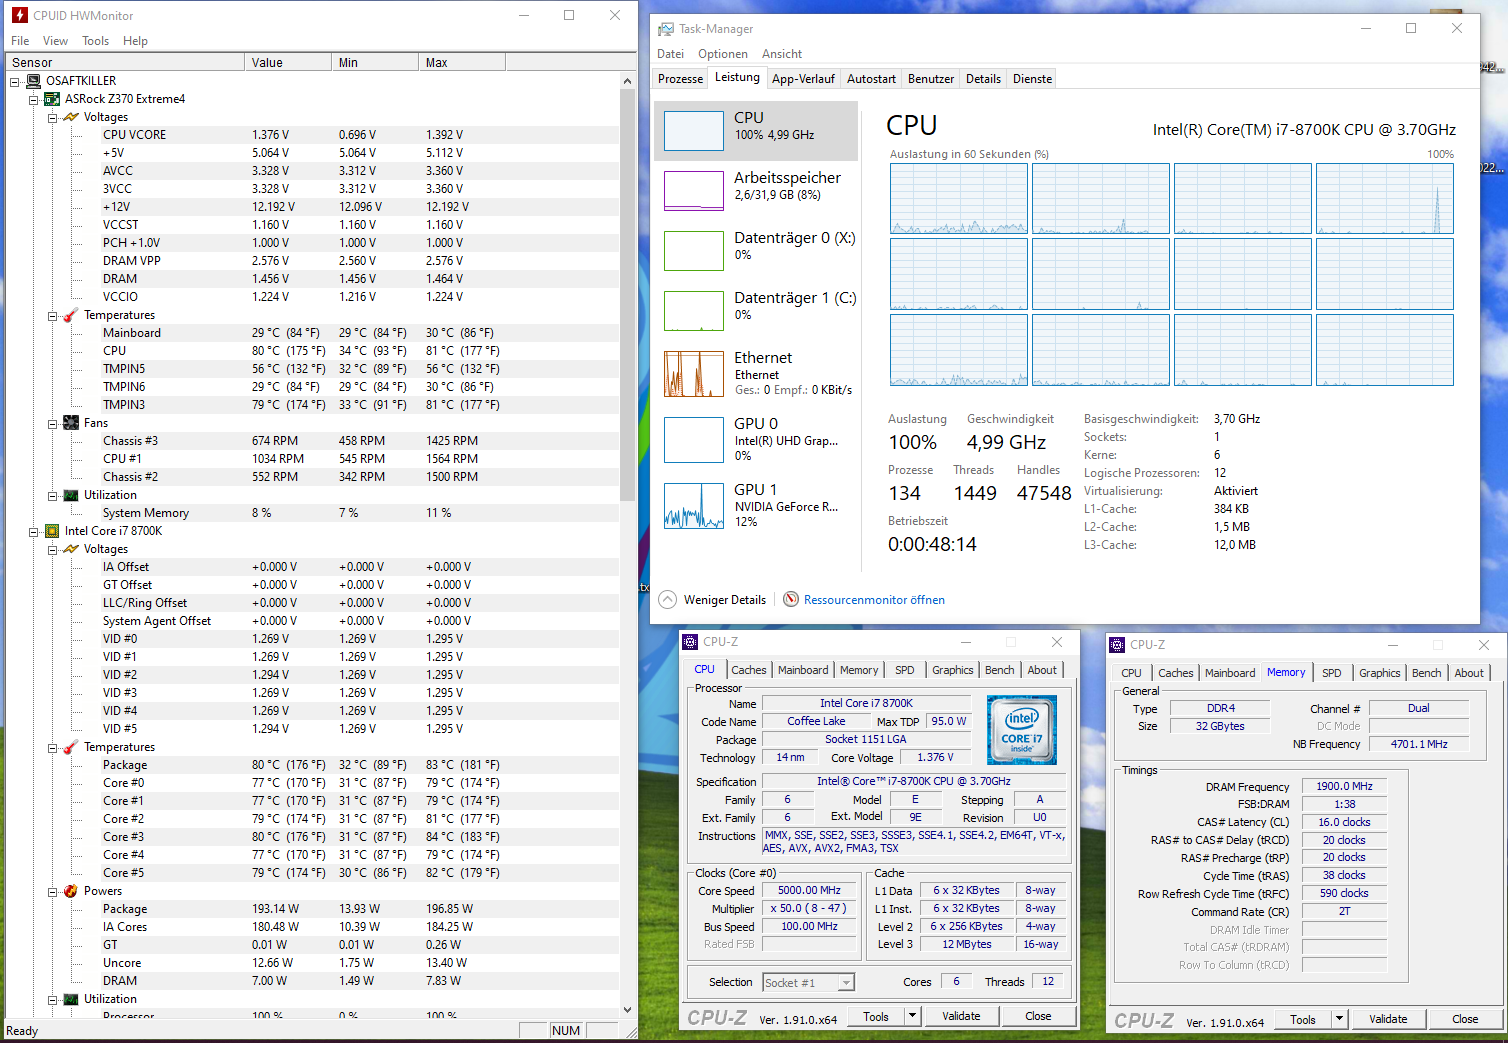Viewport: 1508px width, 1043px height.
Task: Collapse the Powers group
Action: pyautogui.click(x=53, y=891)
